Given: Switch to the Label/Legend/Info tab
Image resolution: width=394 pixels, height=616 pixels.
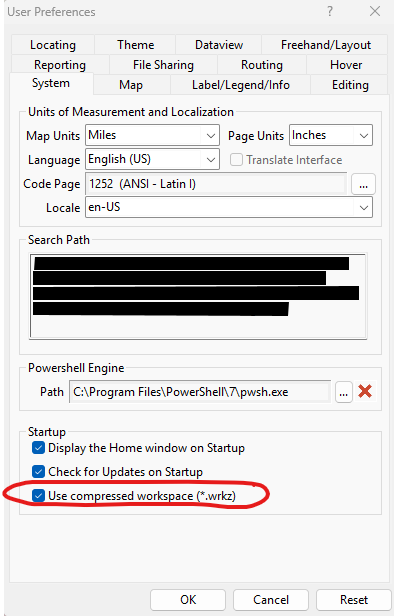Looking at the screenshot, I should coord(240,85).
